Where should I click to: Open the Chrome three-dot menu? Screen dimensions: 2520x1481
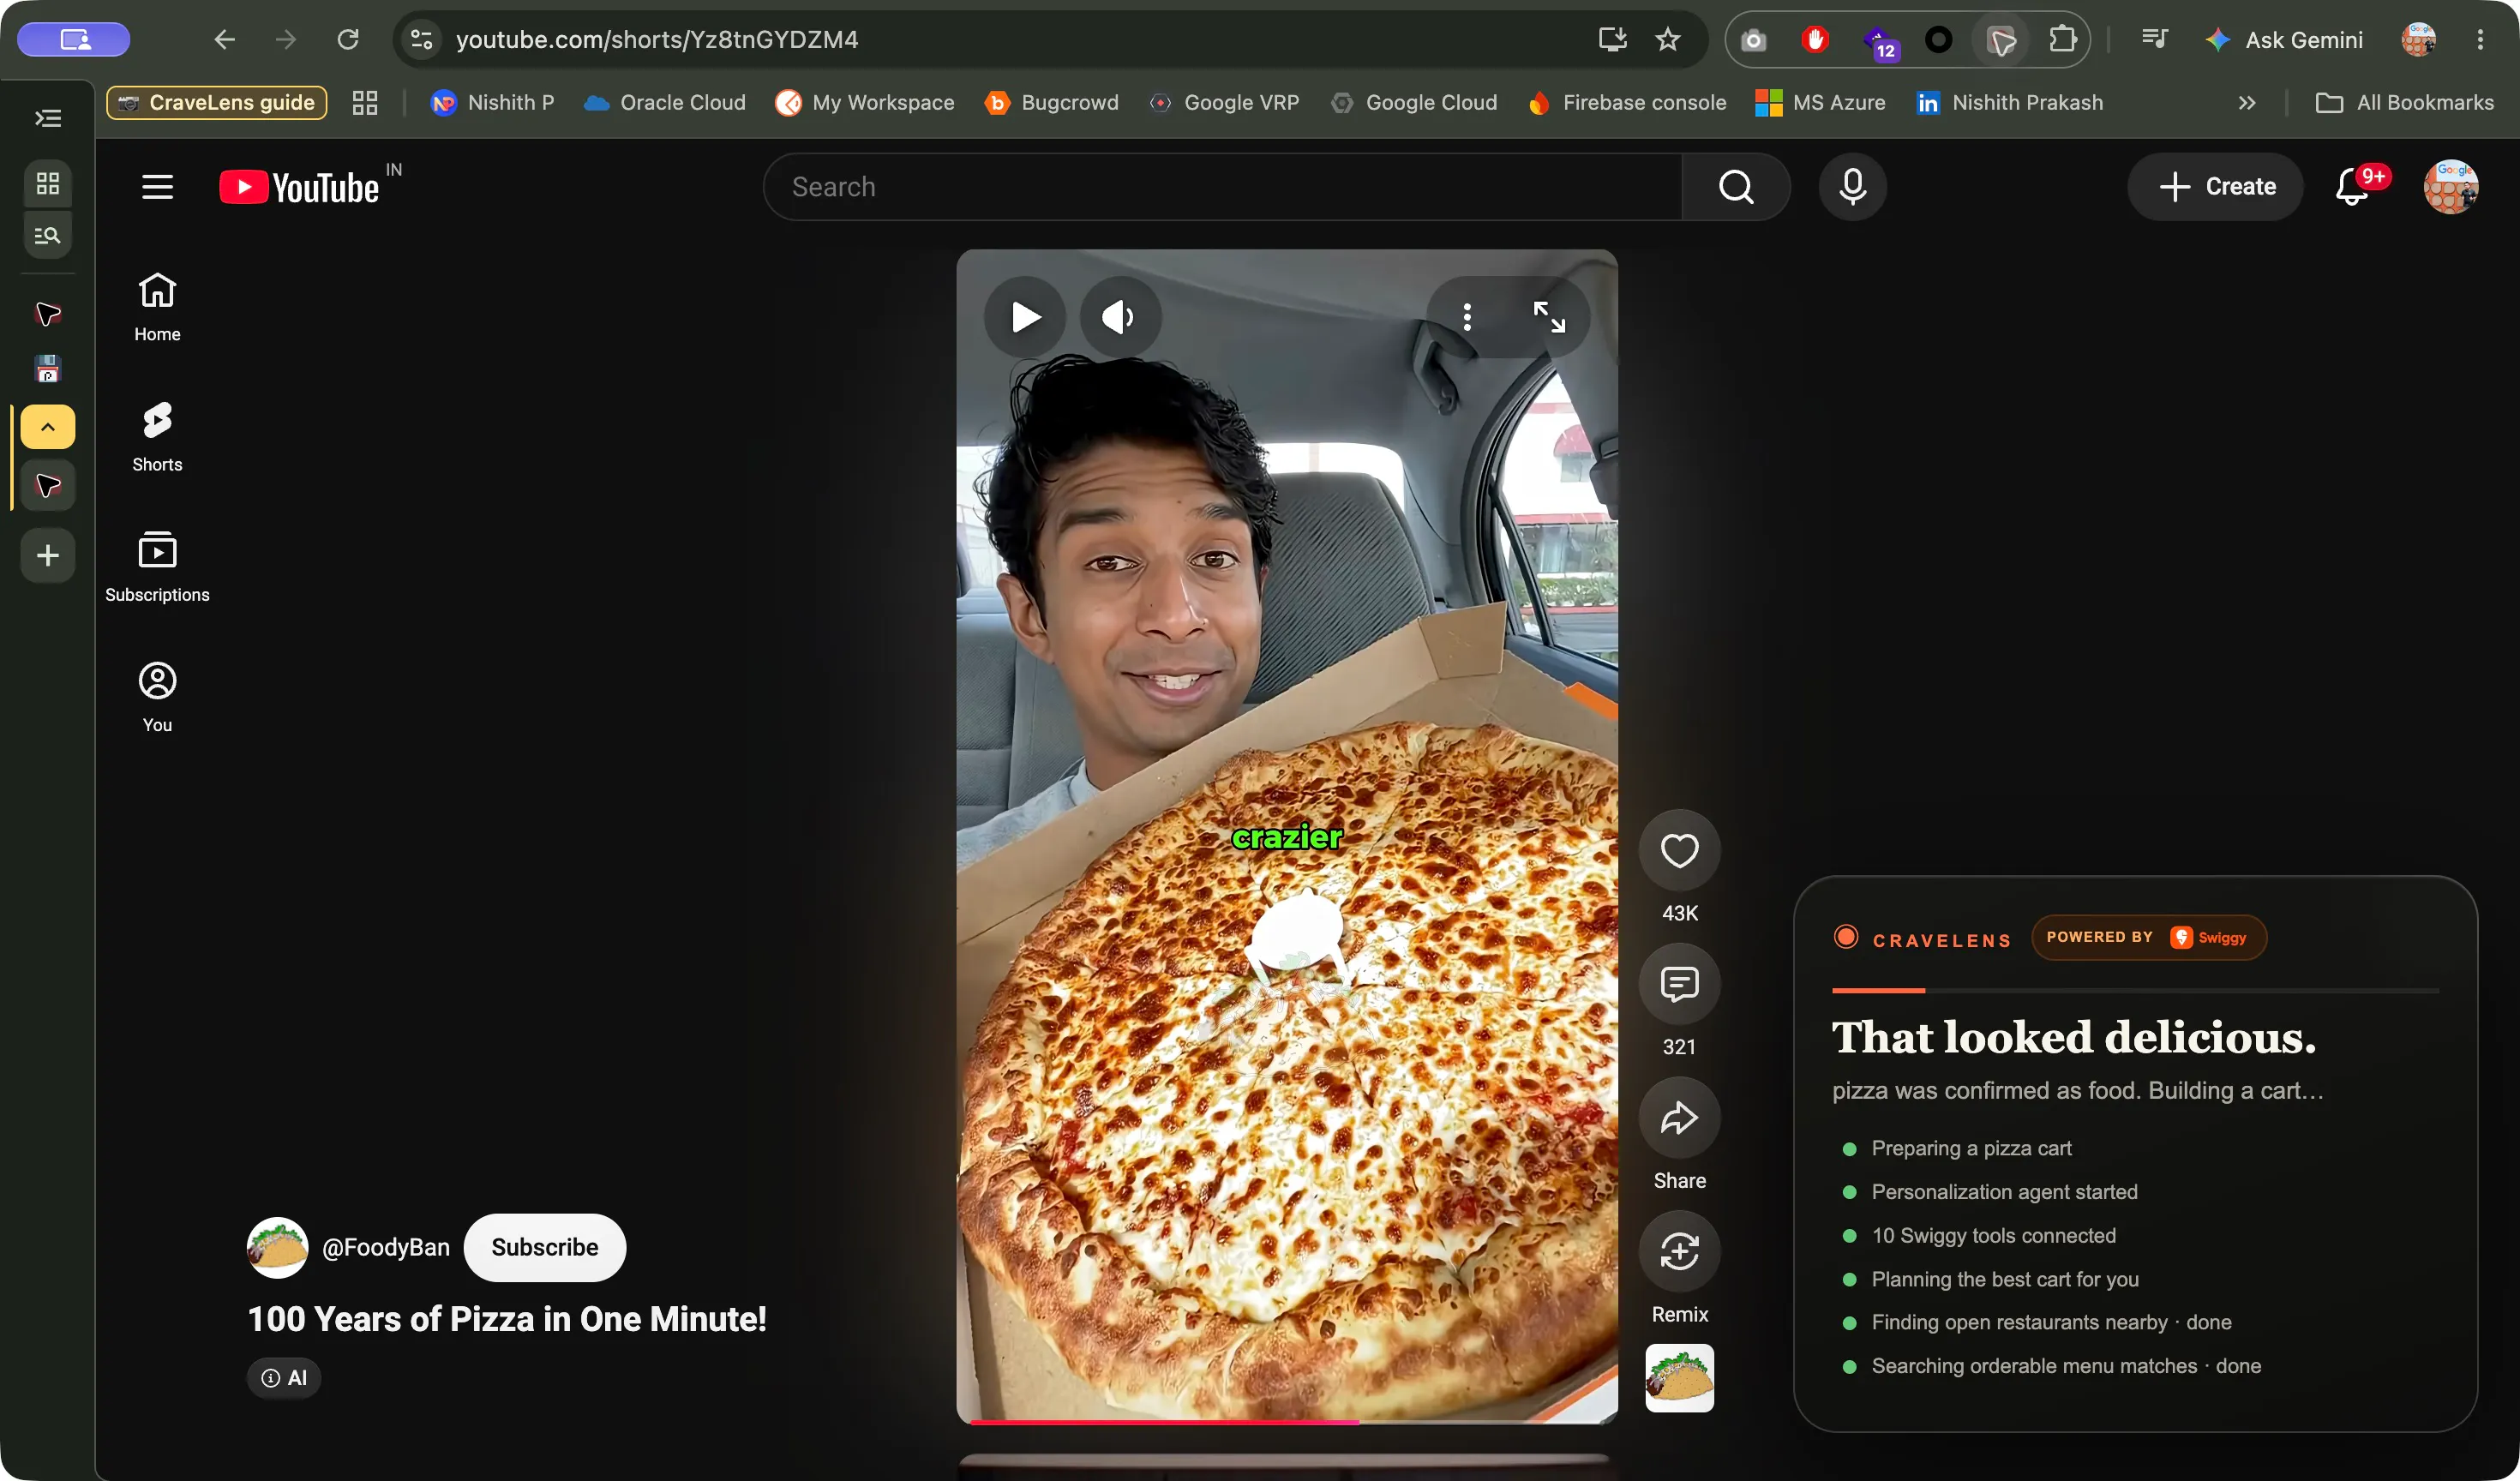2480,39
